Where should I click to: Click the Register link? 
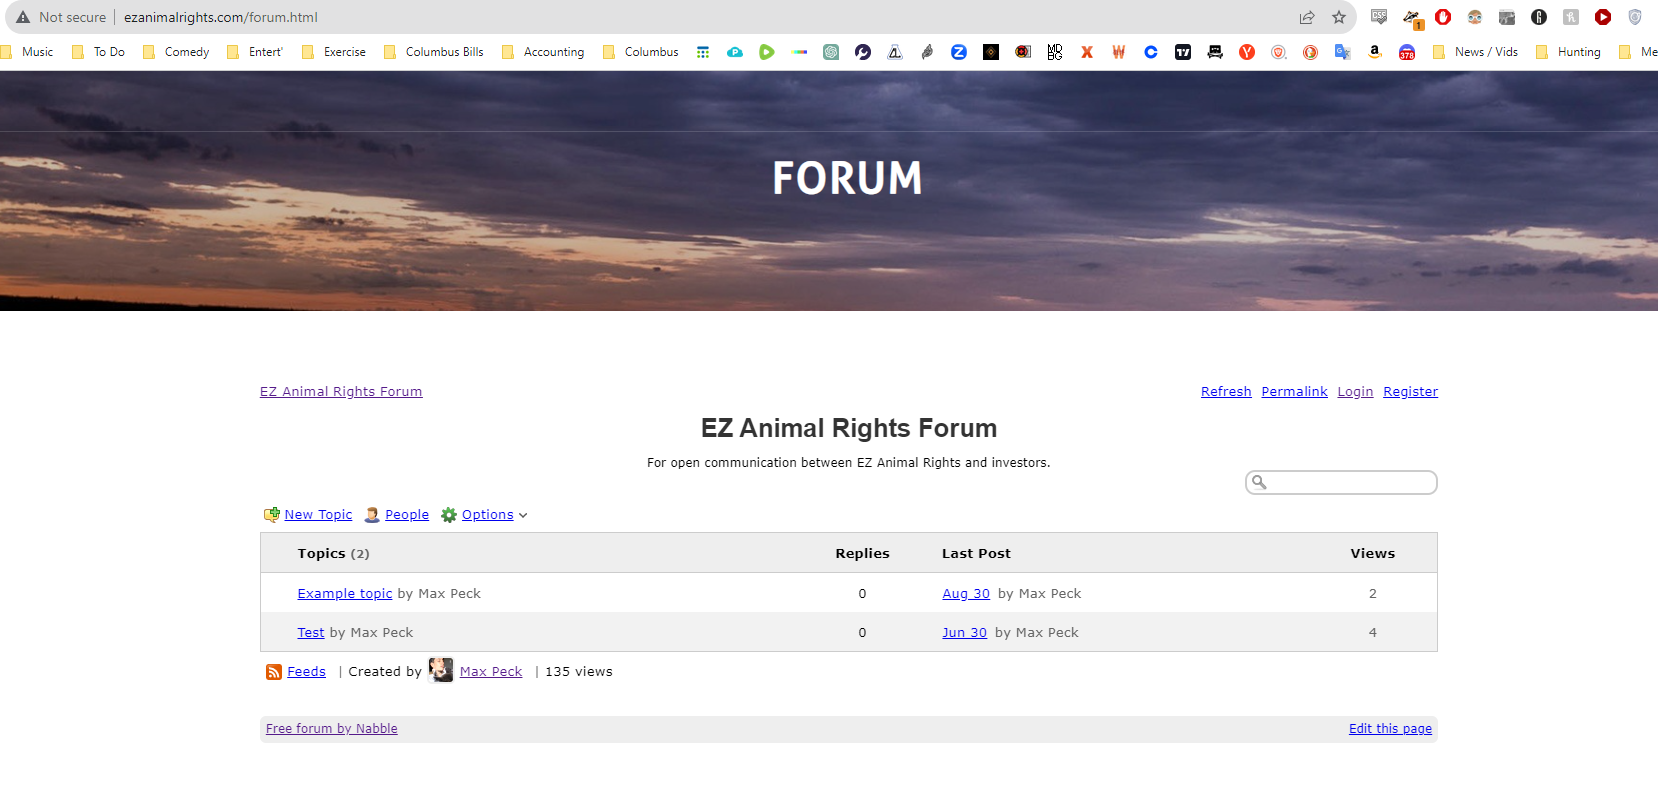point(1410,392)
